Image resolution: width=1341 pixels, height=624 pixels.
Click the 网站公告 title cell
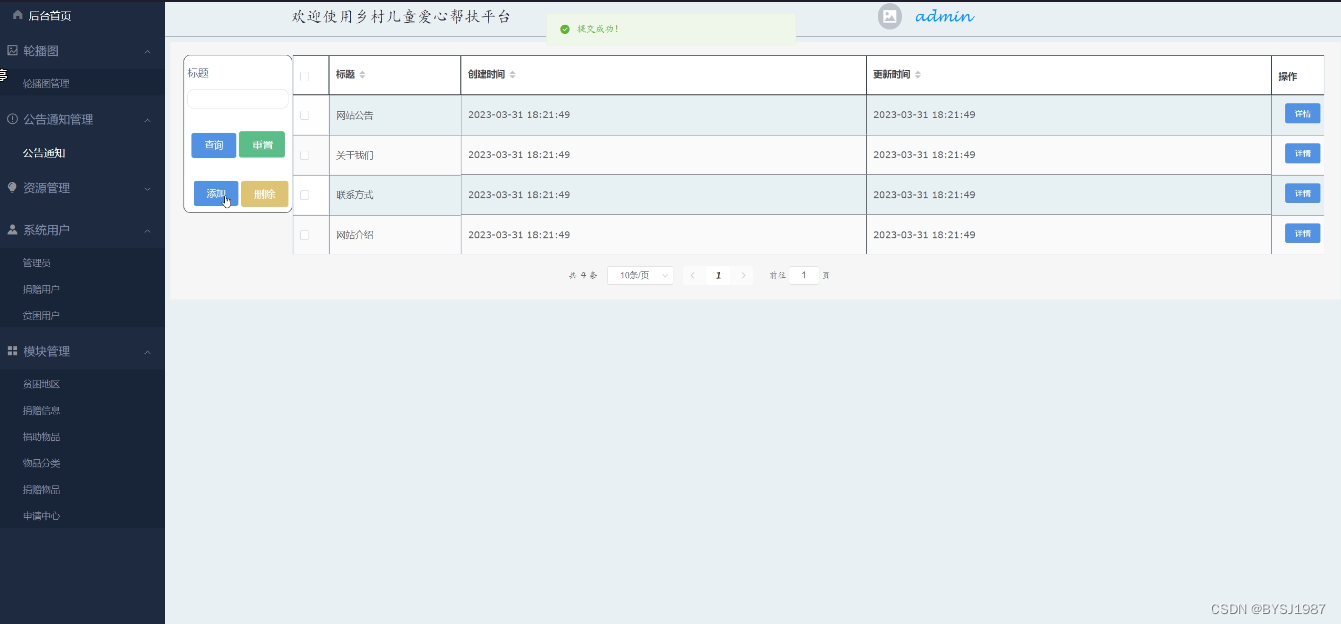click(x=395, y=115)
